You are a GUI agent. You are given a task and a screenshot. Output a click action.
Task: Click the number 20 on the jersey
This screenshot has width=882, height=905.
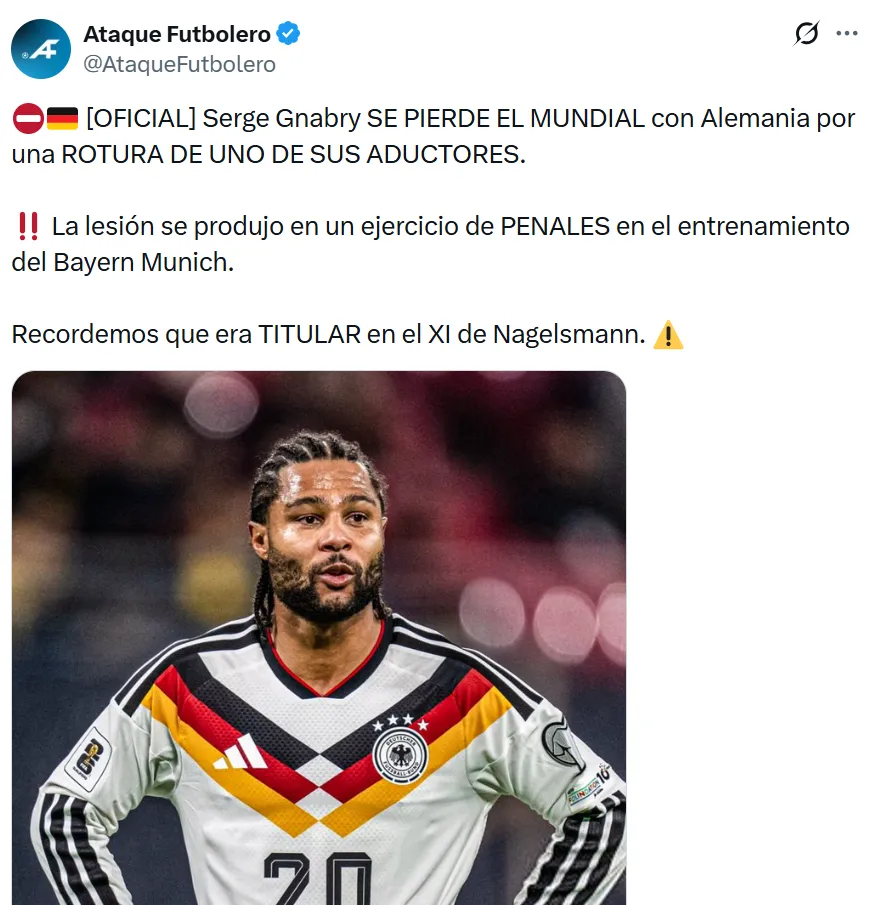pyautogui.click(x=317, y=878)
